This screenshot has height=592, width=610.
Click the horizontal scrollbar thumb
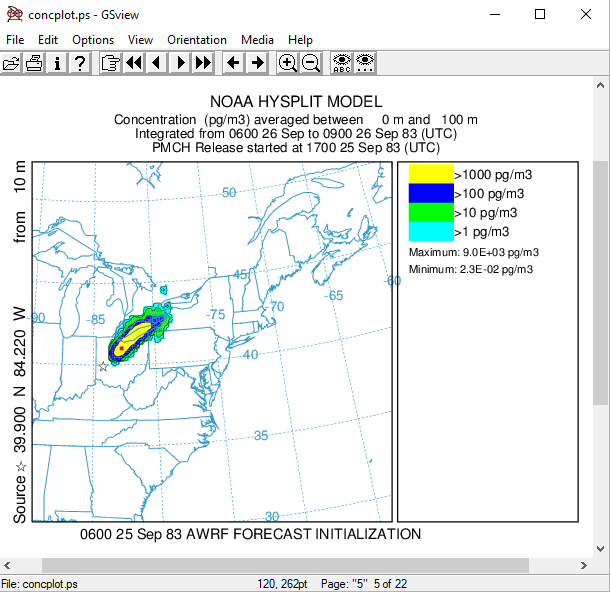[x=285, y=565]
